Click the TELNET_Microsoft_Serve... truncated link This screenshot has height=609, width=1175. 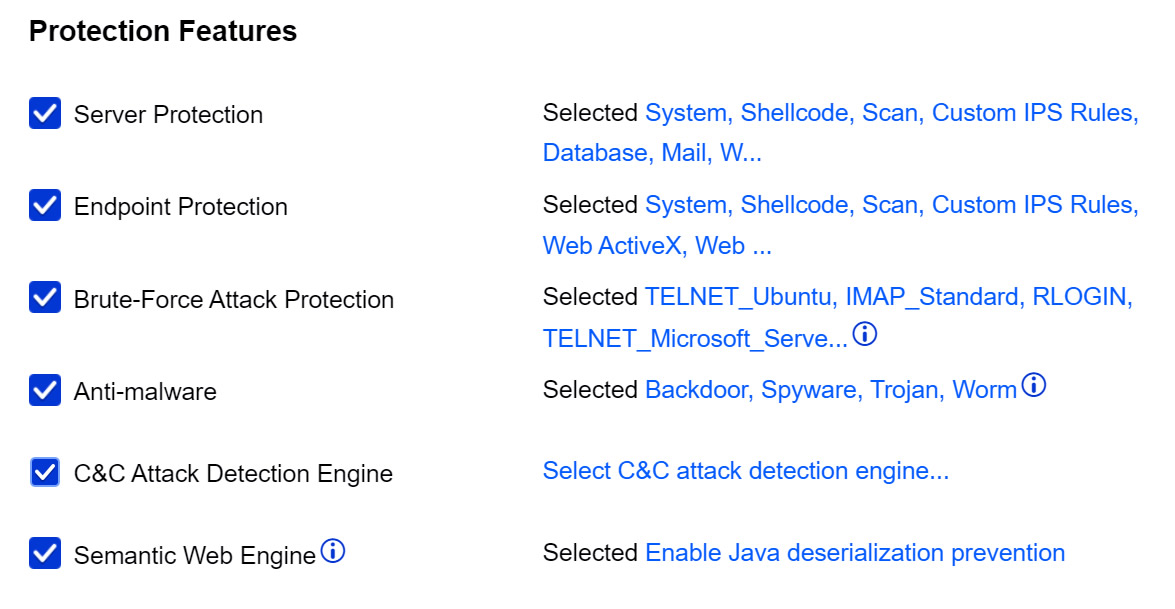[695, 339]
